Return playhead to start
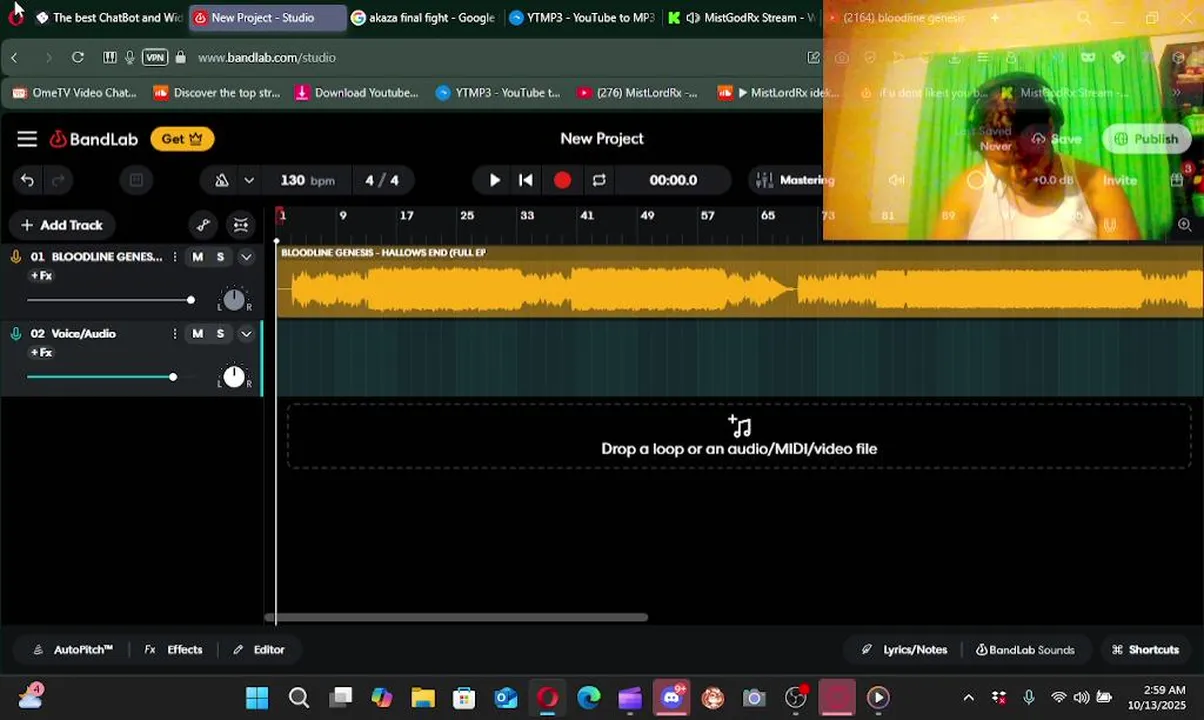The height and width of the screenshot is (720, 1204). pos(526,180)
